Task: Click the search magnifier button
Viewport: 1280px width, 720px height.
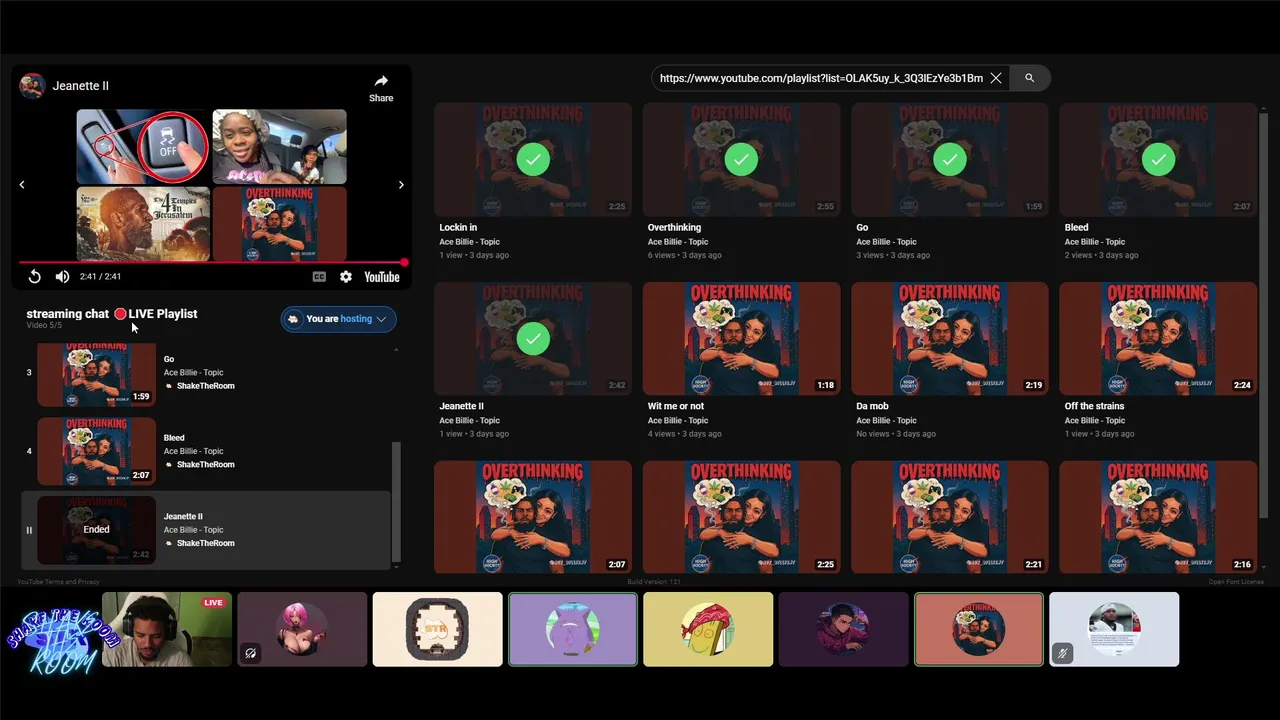Action: (1029, 78)
